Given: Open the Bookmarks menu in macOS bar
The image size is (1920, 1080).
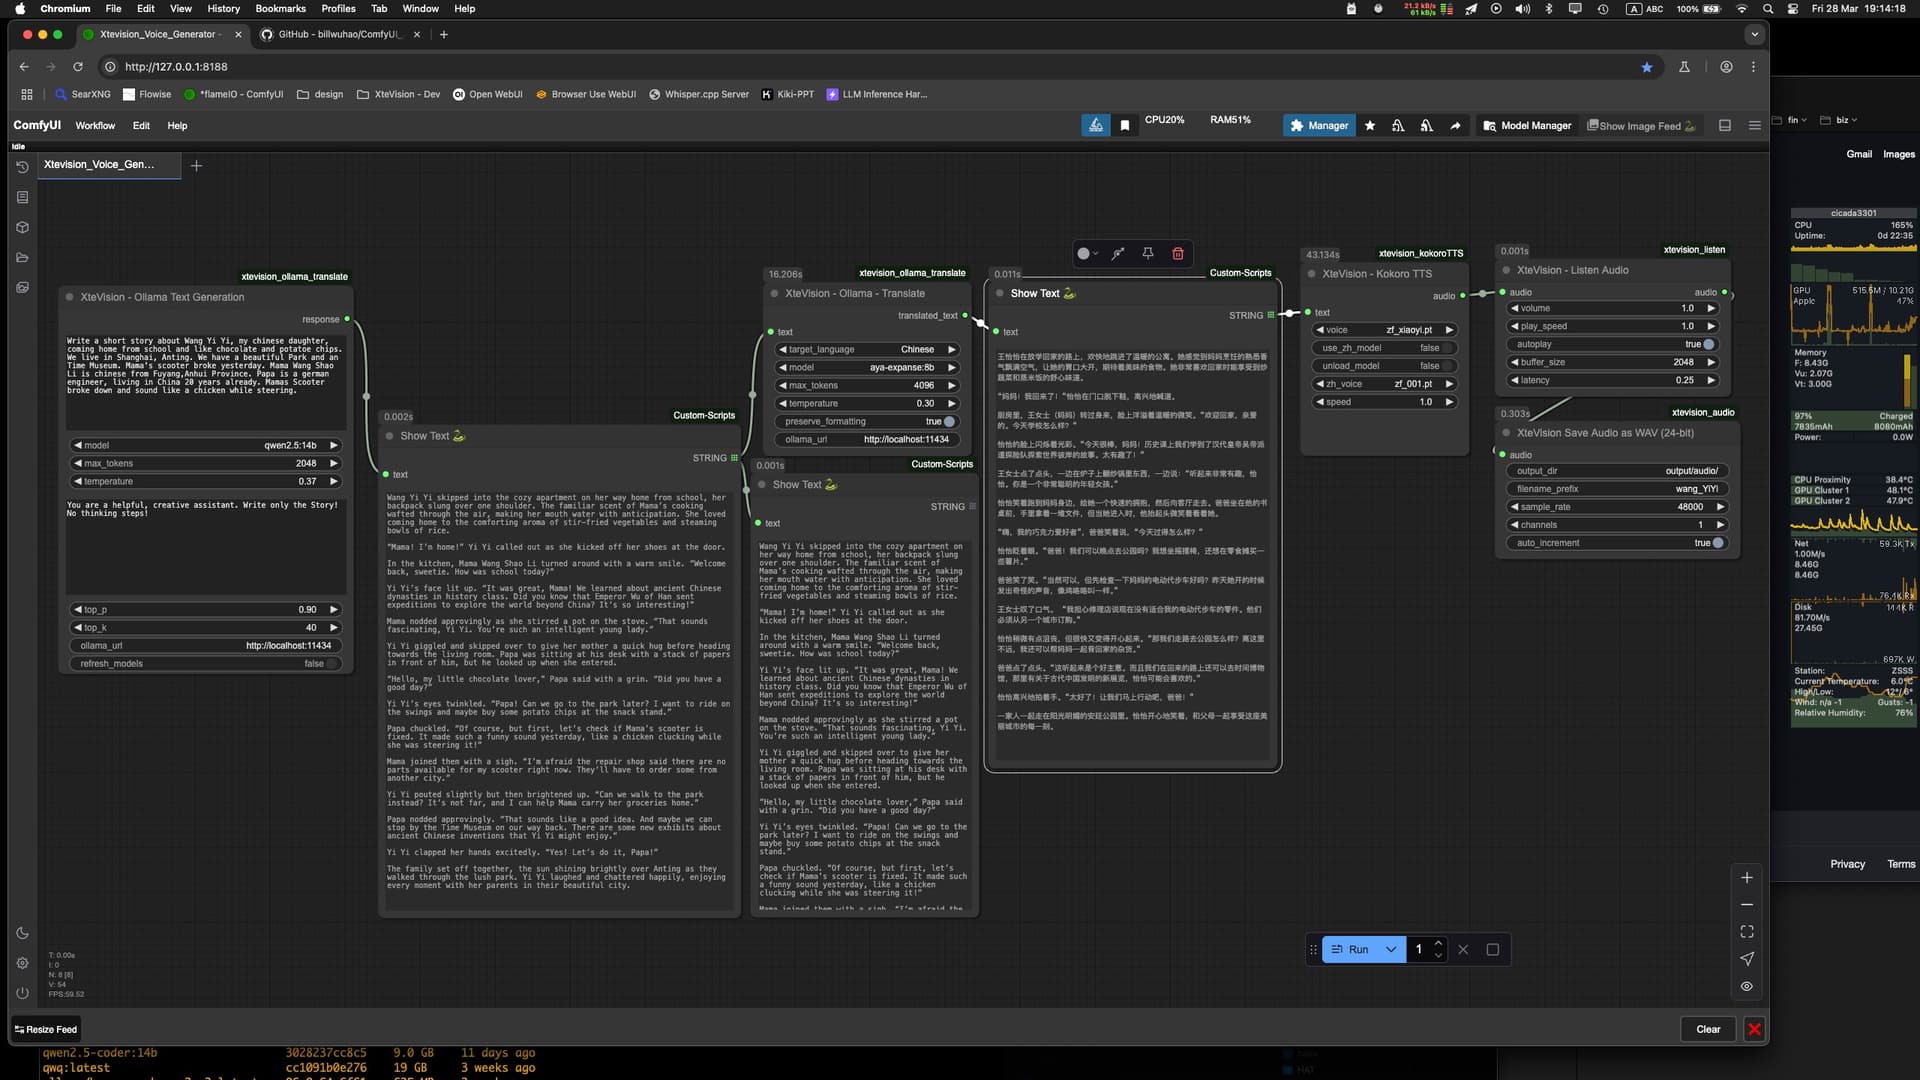Looking at the screenshot, I should [x=280, y=8].
